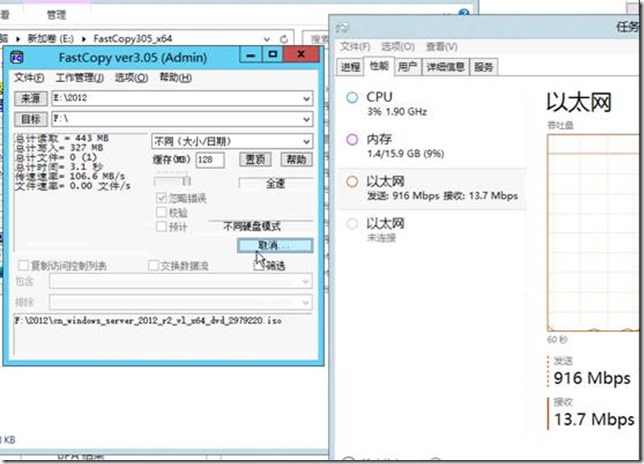Click the copying ISO file path text
Image resolution: width=644 pixels, height=464 pixels.
point(148,321)
